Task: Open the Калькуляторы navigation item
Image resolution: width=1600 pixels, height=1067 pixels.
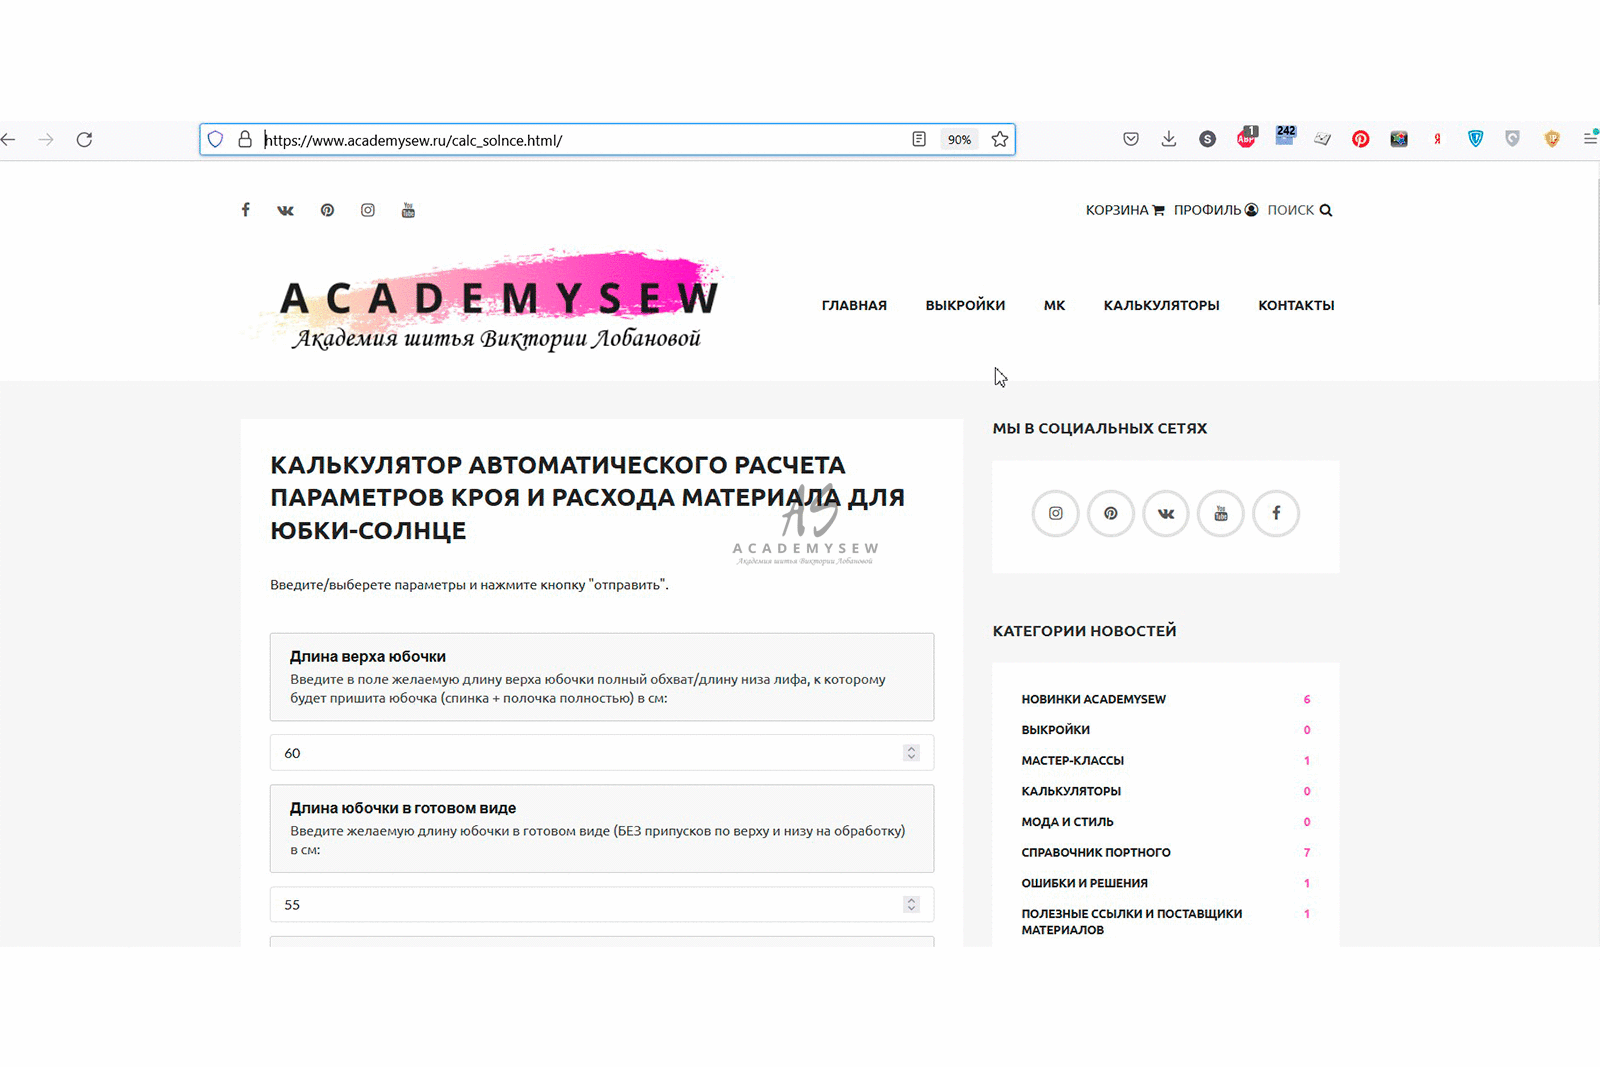Action: coord(1161,305)
